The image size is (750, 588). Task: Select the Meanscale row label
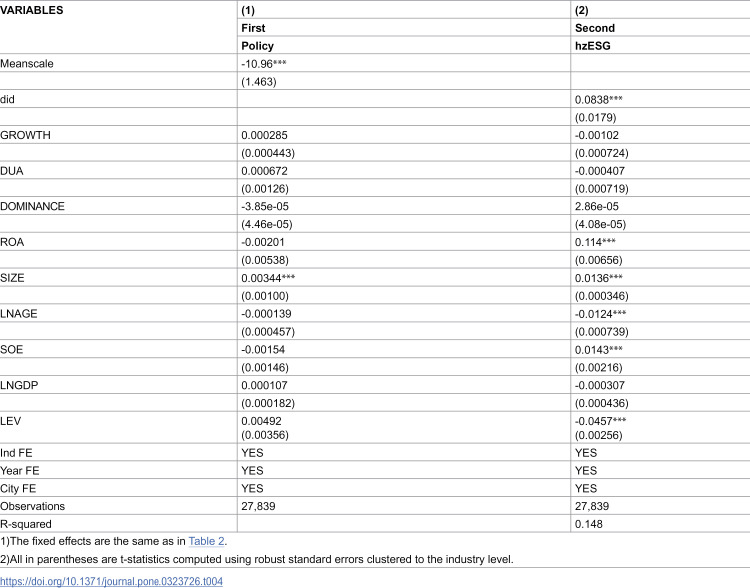point(27,64)
